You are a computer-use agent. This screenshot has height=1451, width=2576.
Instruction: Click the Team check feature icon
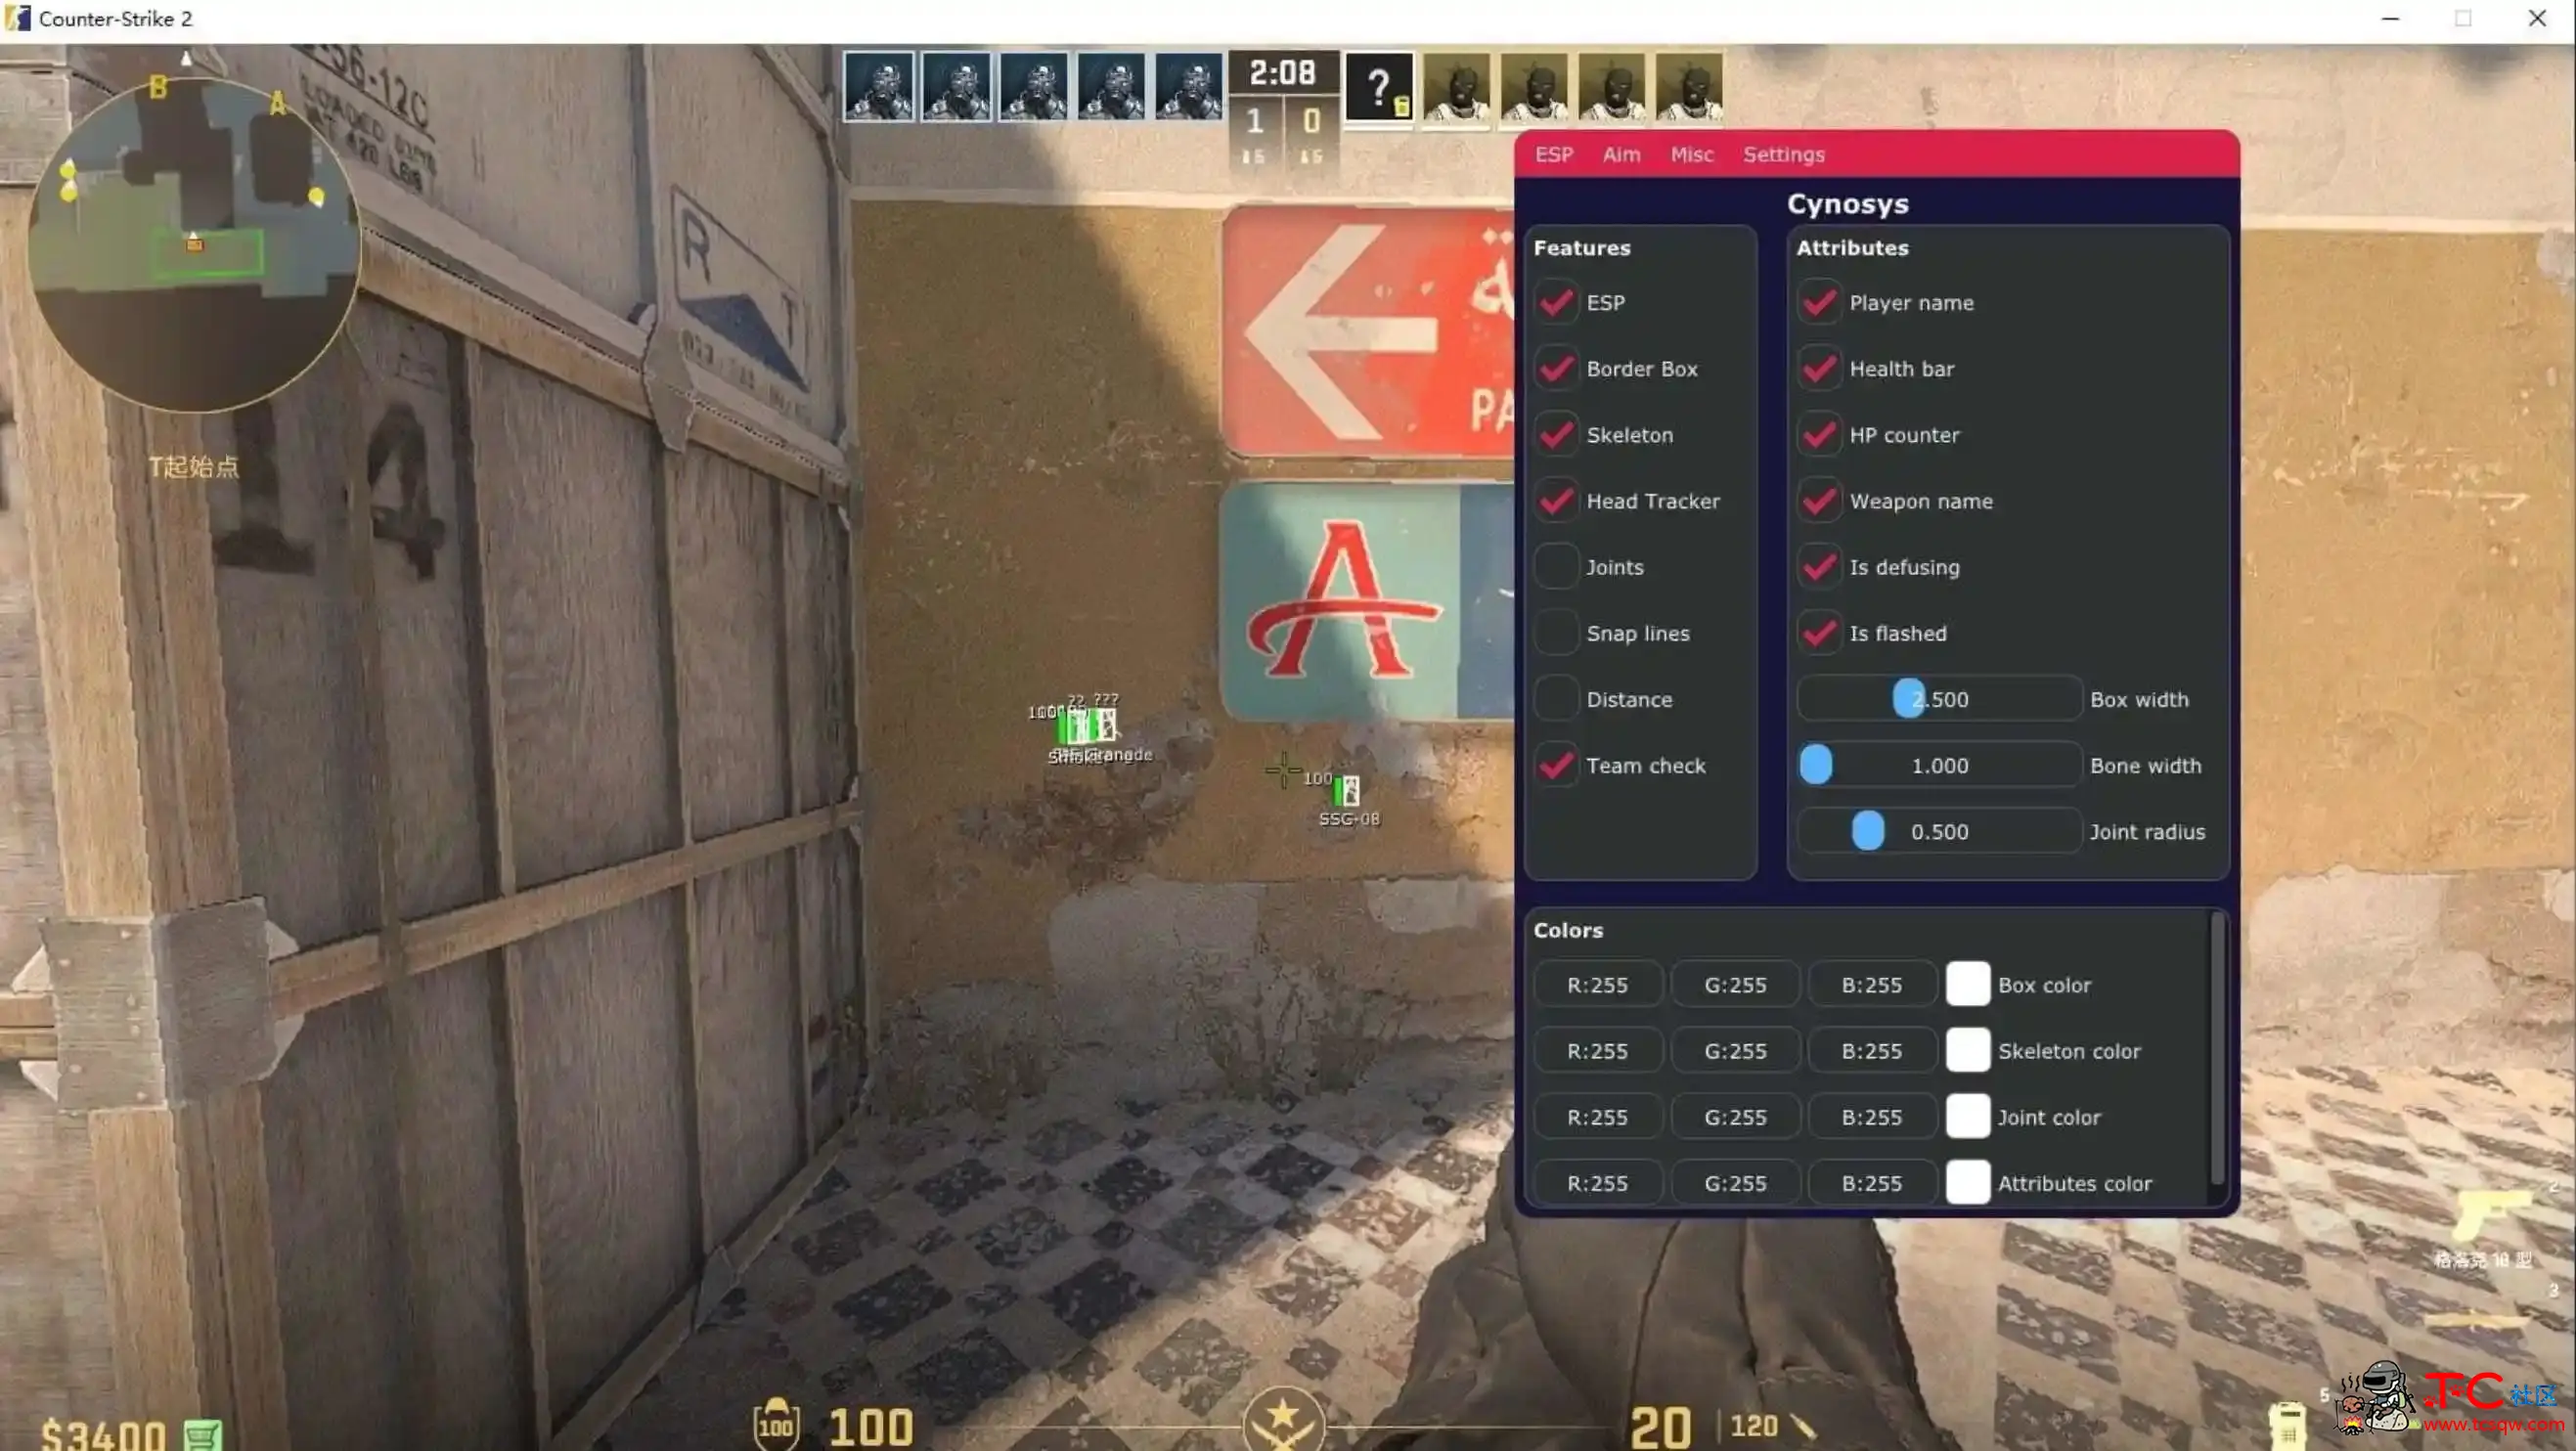[x=1557, y=765]
